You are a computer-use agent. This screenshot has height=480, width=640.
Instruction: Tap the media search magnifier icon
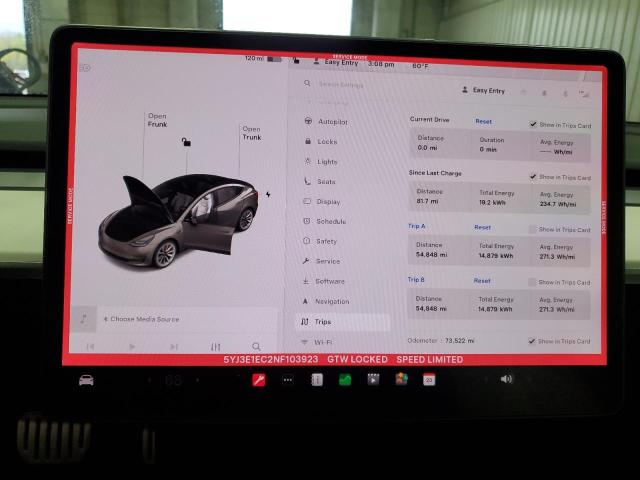coord(256,346)
